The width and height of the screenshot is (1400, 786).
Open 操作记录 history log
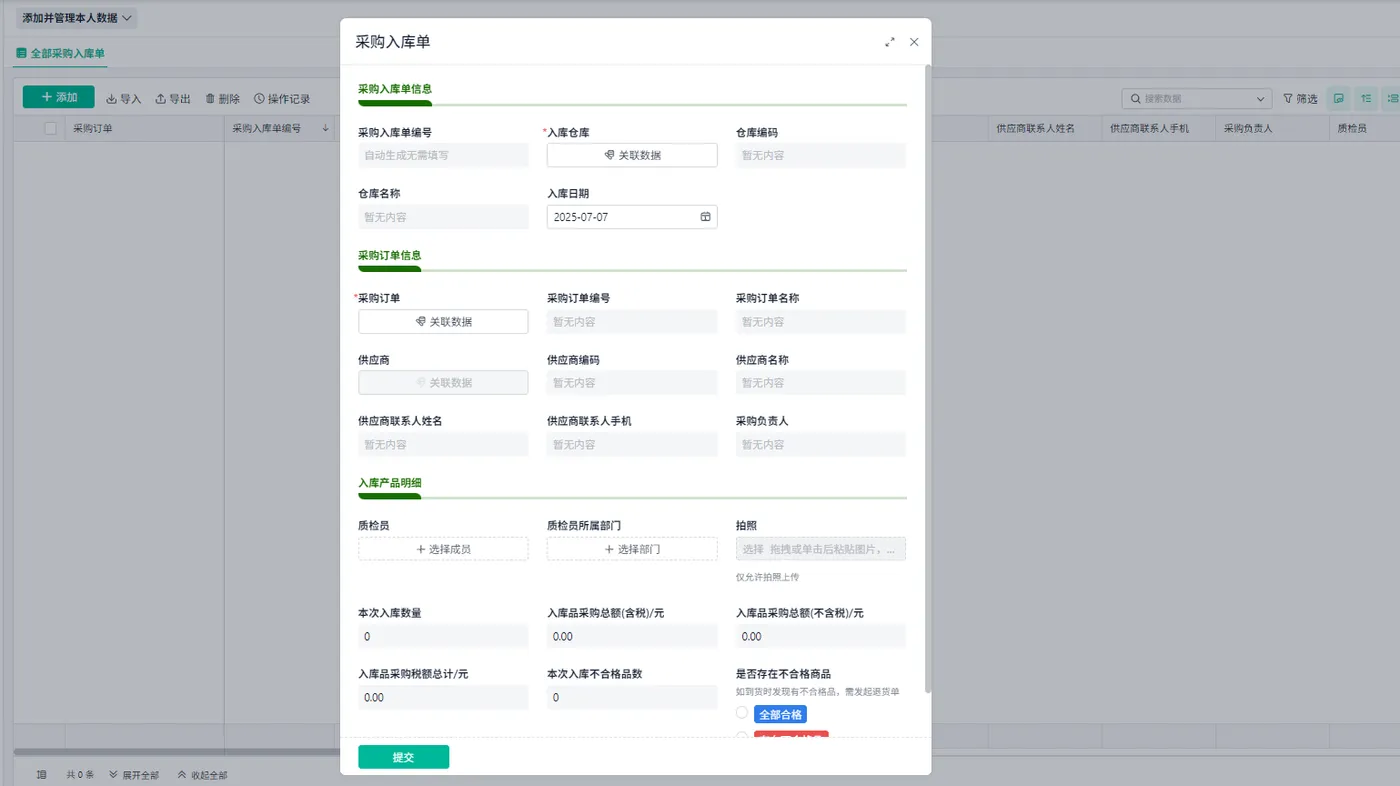(x=282, y=99)
